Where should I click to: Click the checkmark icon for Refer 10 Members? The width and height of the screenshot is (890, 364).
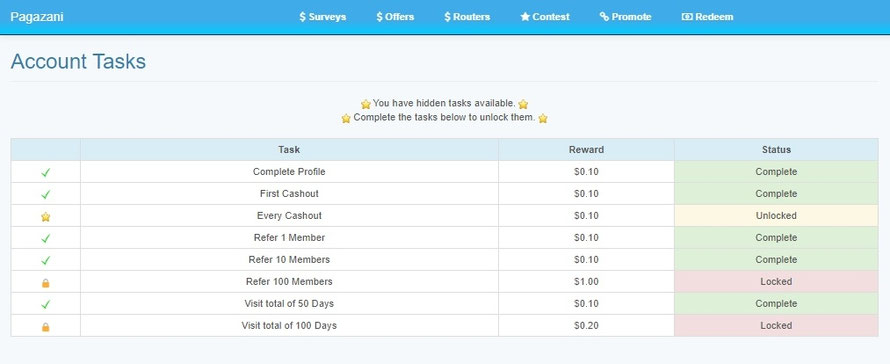pyautogui.click(x=45, y=260)
